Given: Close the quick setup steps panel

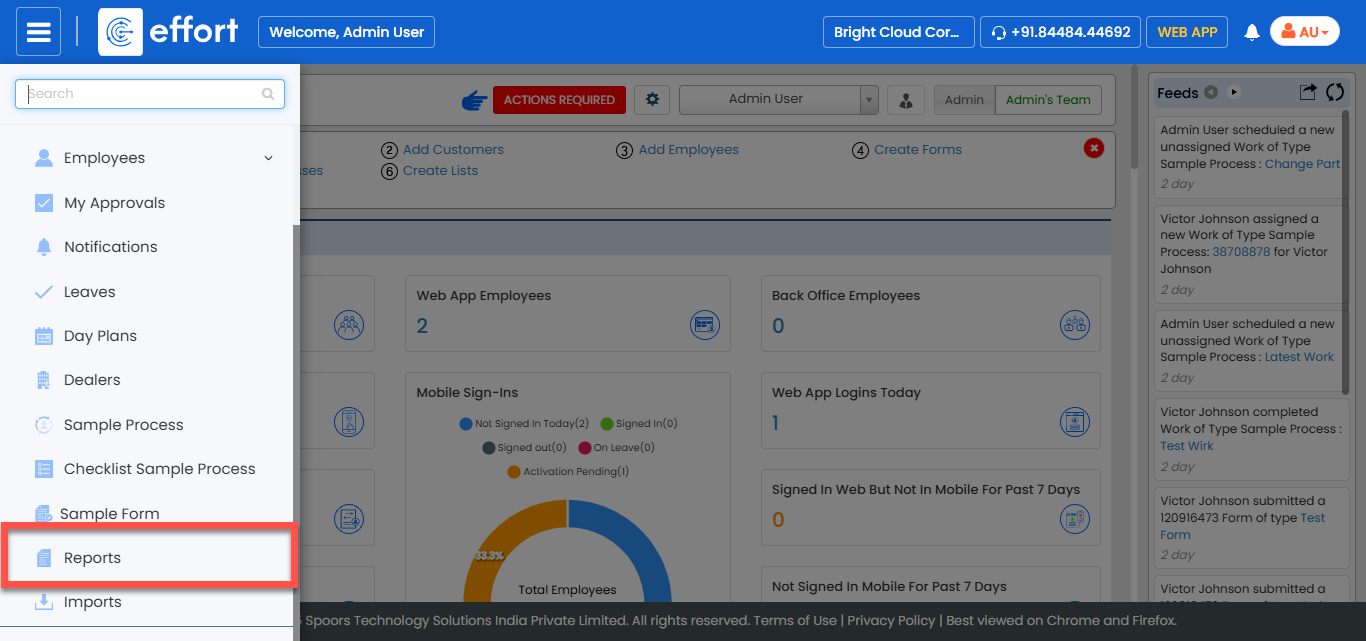Looking at the screenshot, I should [x=1094, y=148].
